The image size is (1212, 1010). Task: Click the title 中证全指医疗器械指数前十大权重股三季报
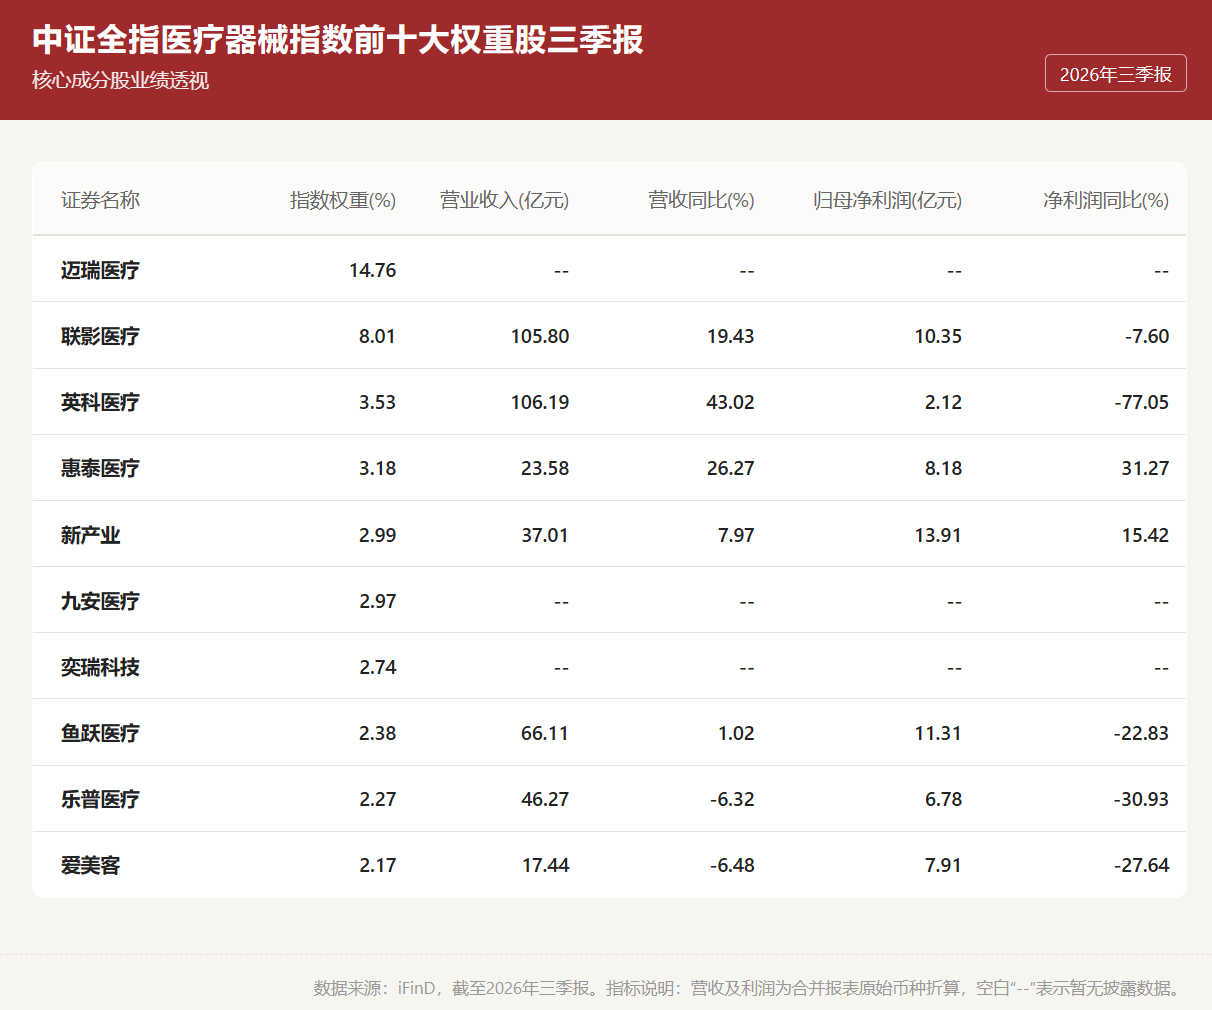click(338, 40)
